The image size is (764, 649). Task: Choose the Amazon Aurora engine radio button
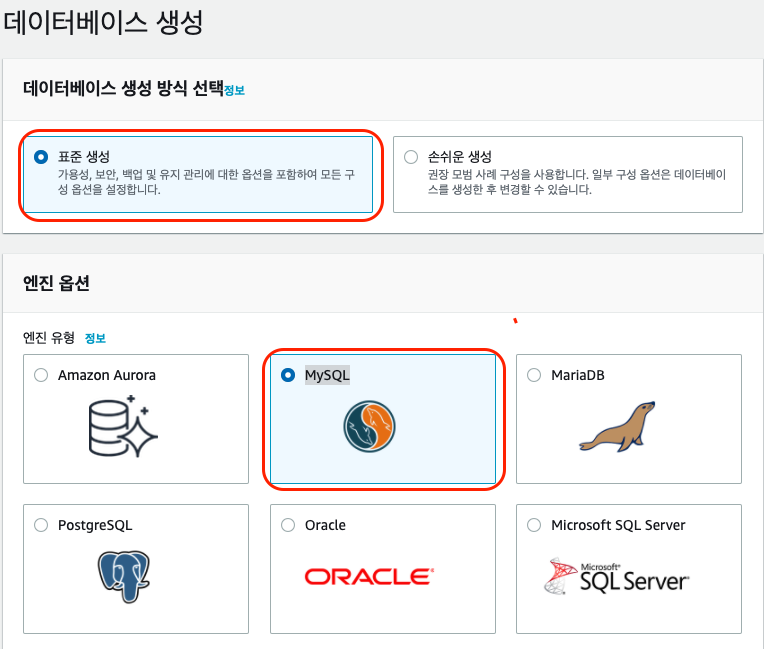[x=41, y=375]
